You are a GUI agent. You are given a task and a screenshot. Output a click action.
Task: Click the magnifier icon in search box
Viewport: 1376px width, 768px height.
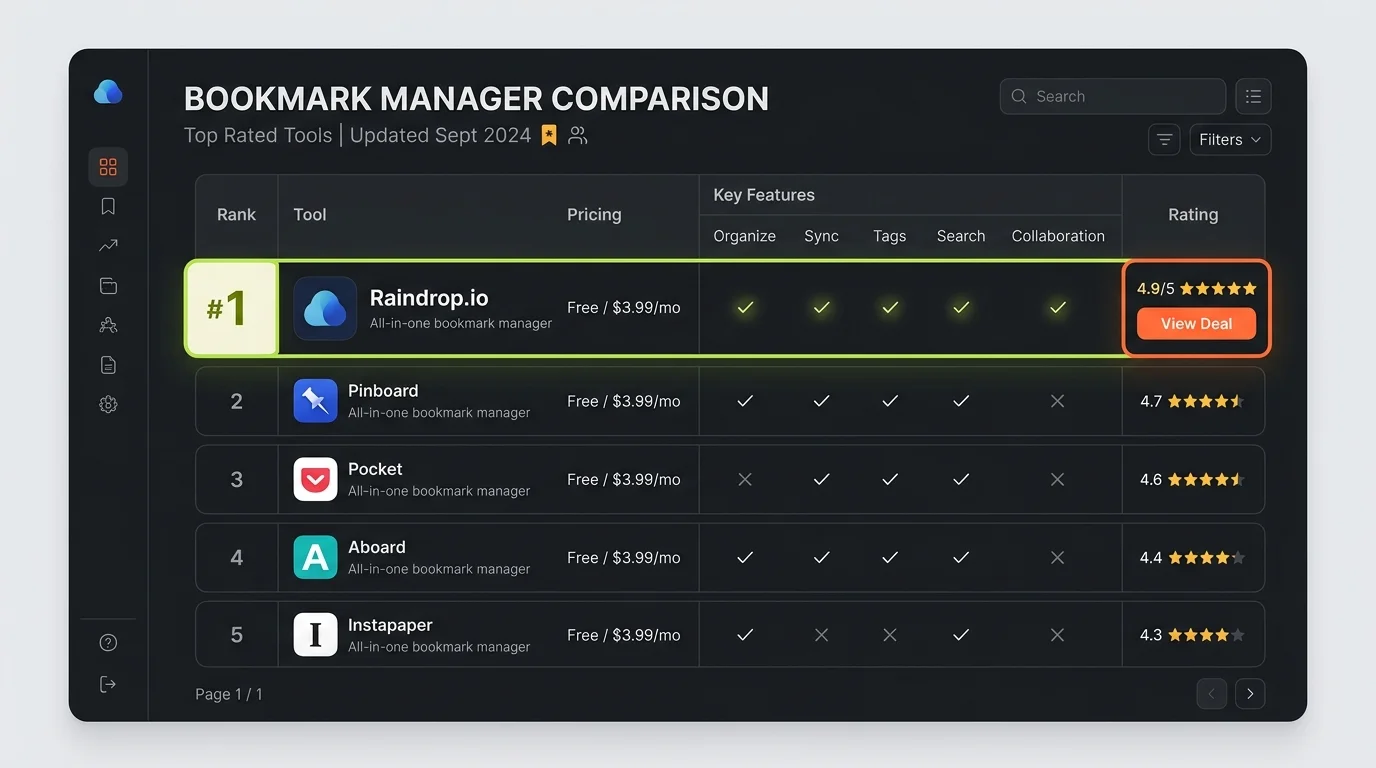[x=1019, y=96]
